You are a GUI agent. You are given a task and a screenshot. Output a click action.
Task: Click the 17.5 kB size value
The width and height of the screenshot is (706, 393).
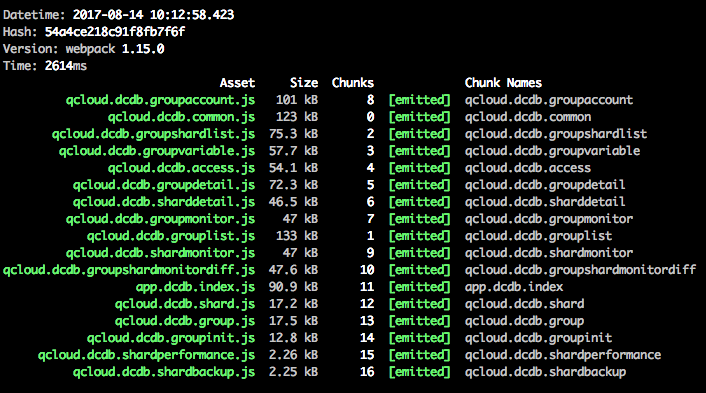(294, 321)
